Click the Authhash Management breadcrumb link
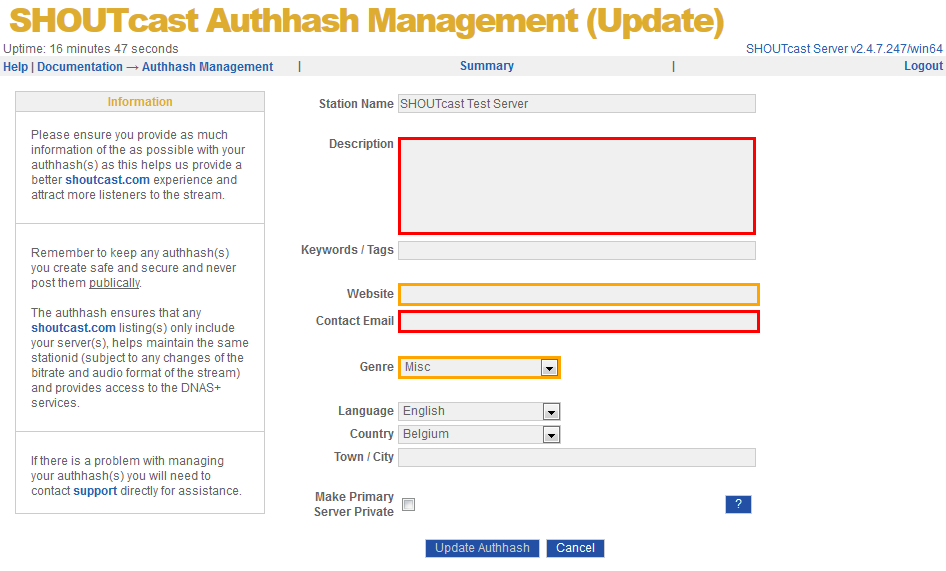Viewport: 946px width, 571px height. tap(207, 67)
